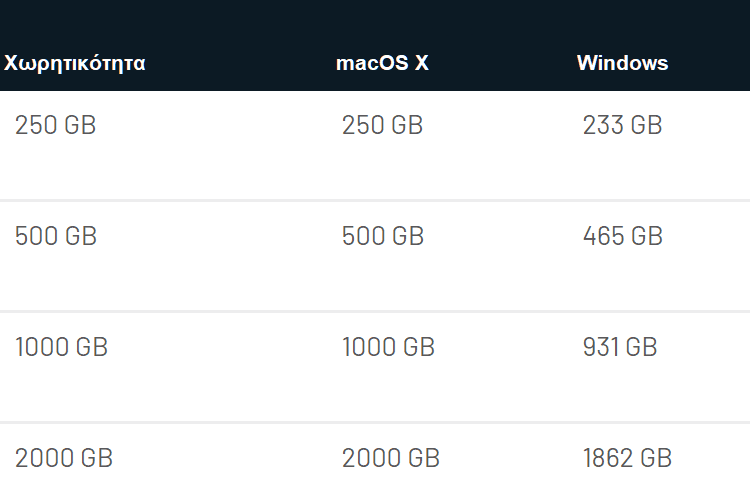Click the macOS X column header
Viewport: 750px width, 500px height.
(382, 63)
